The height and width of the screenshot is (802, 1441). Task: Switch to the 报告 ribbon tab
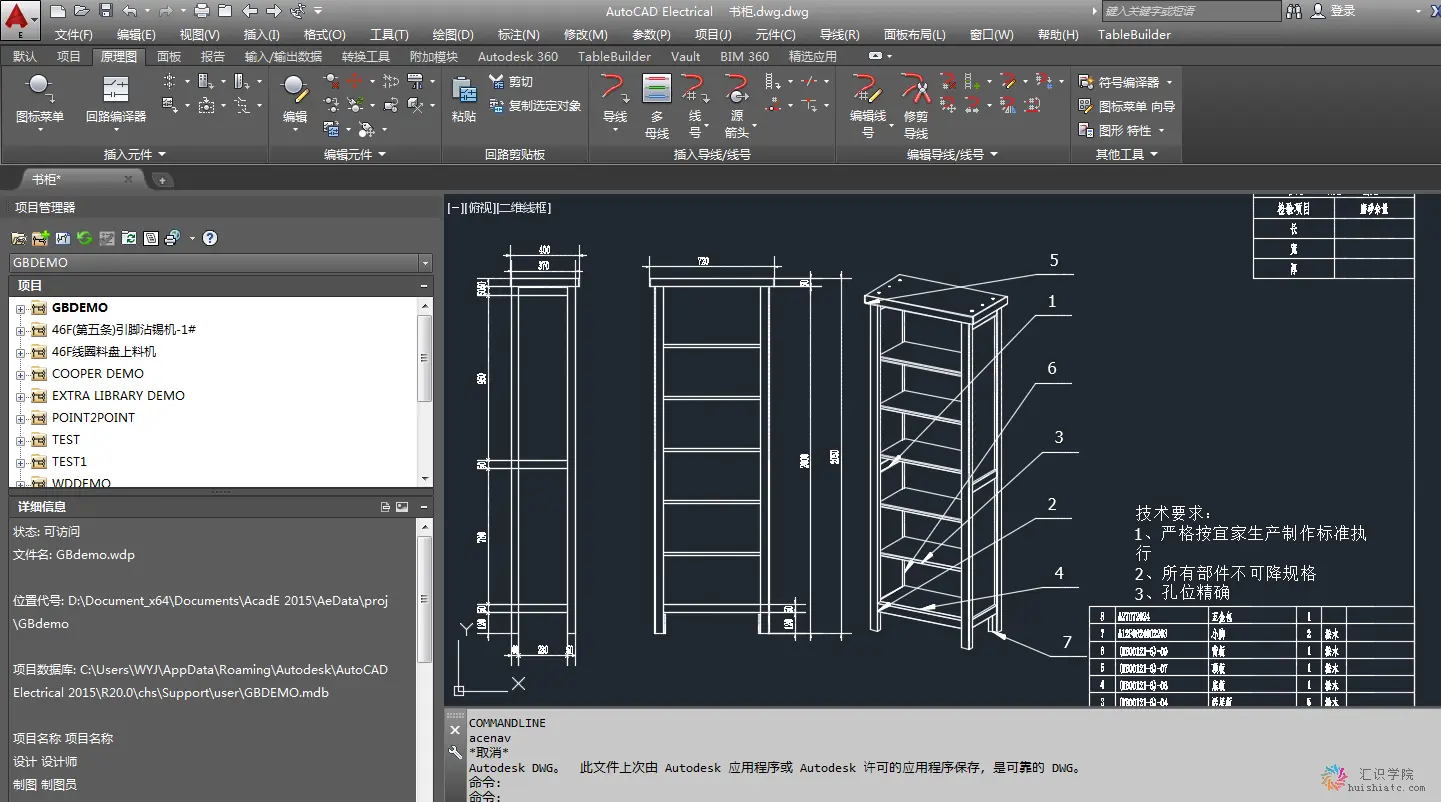click(213, 57)
